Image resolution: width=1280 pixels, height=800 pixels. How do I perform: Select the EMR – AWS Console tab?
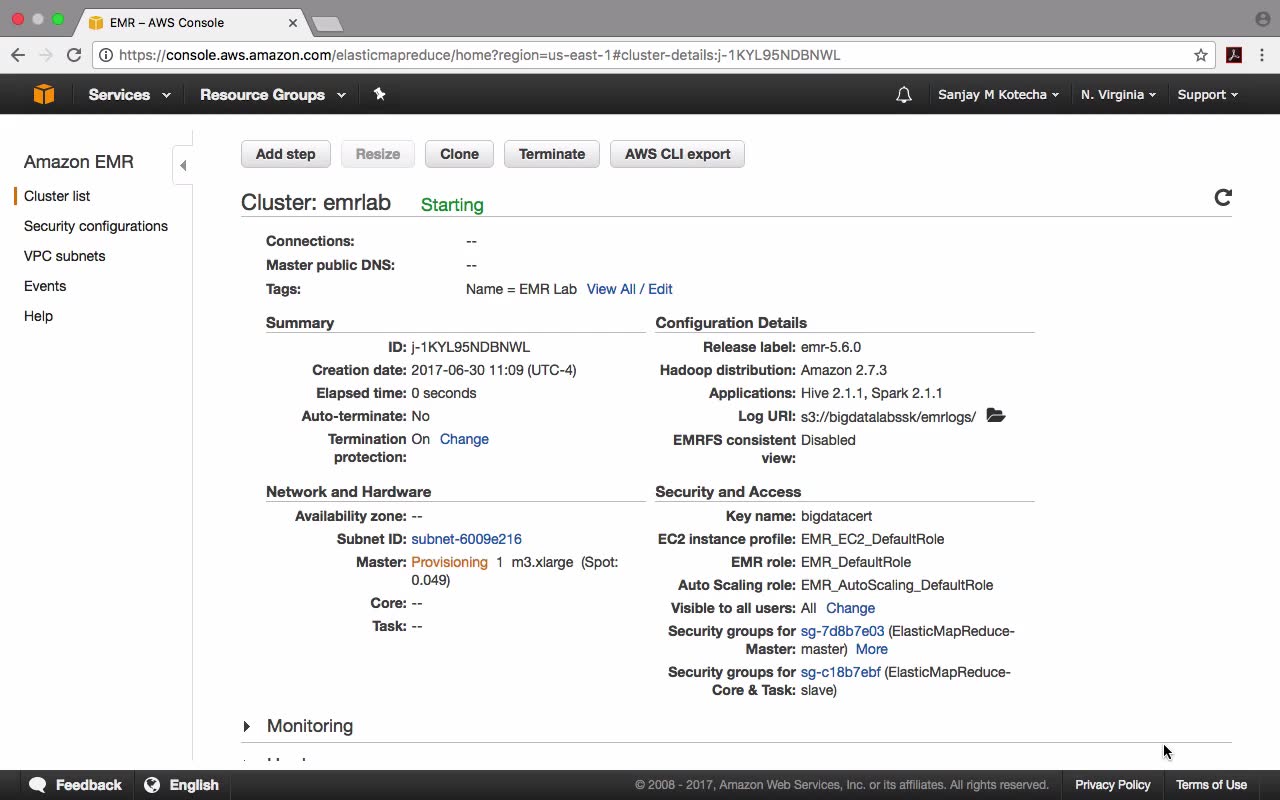[188, 22]
